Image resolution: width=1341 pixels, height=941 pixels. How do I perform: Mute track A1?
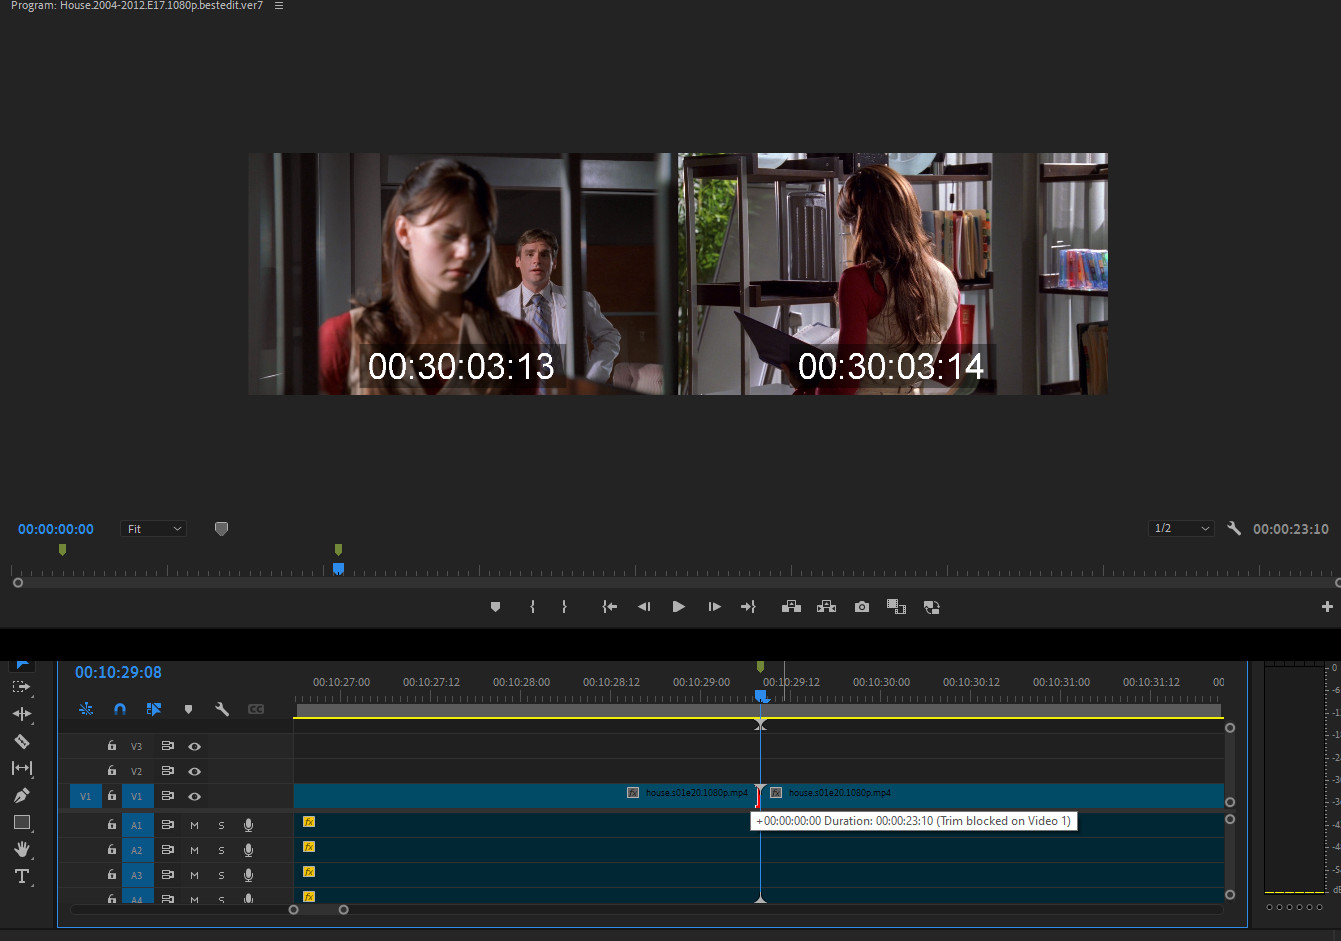(194, 825)
